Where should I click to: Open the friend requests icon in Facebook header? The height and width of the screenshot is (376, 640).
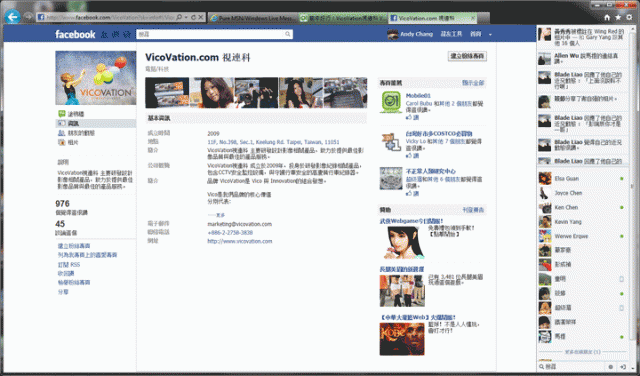click(104, 35)
